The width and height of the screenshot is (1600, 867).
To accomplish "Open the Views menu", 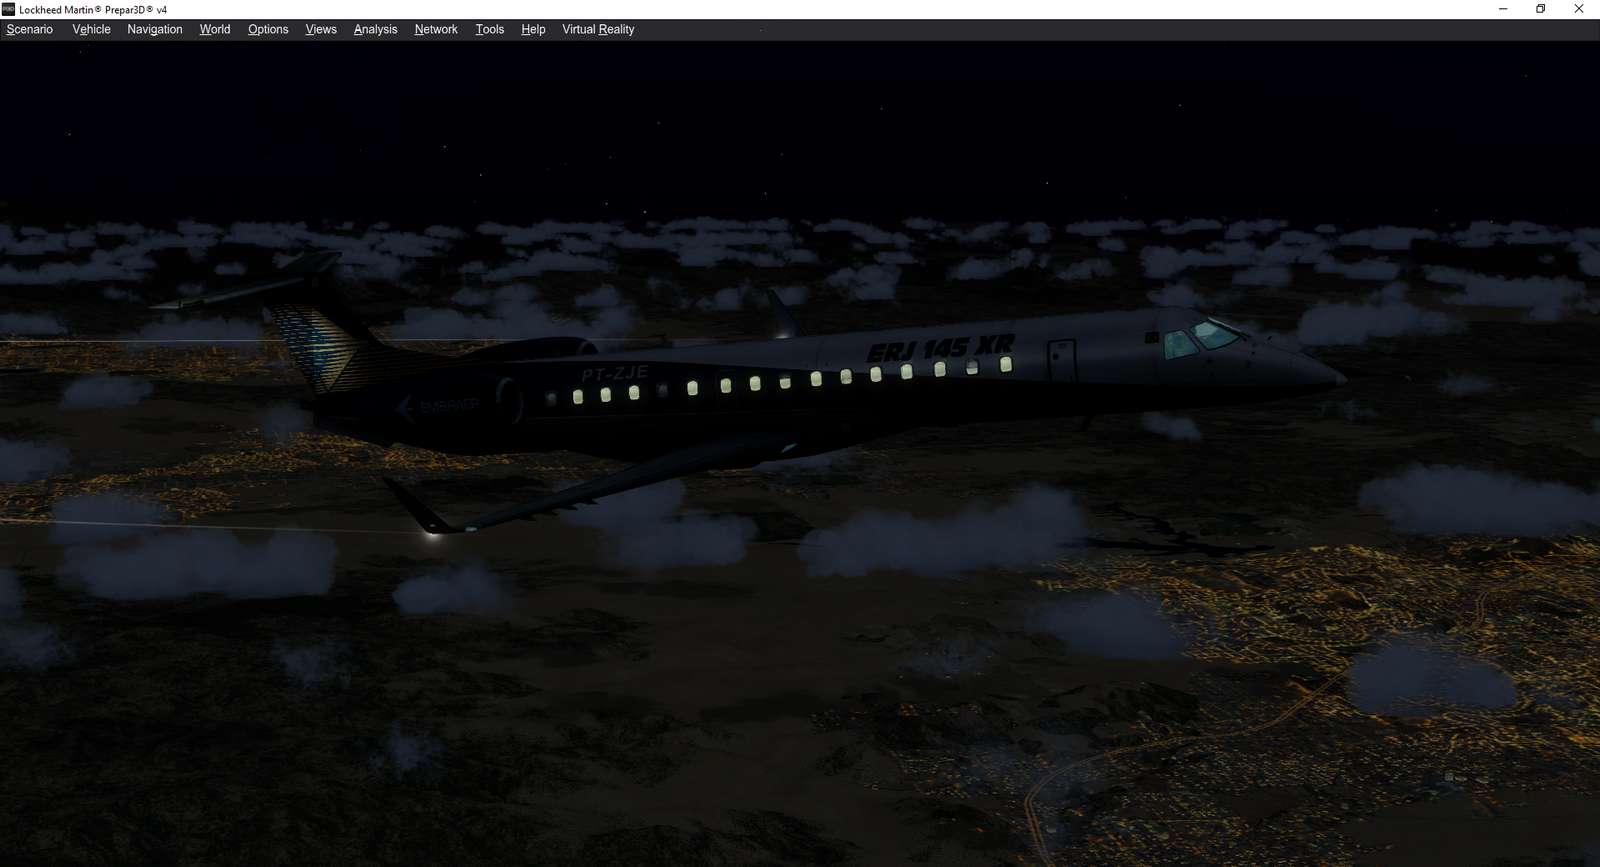I will [x=321, y=29].
